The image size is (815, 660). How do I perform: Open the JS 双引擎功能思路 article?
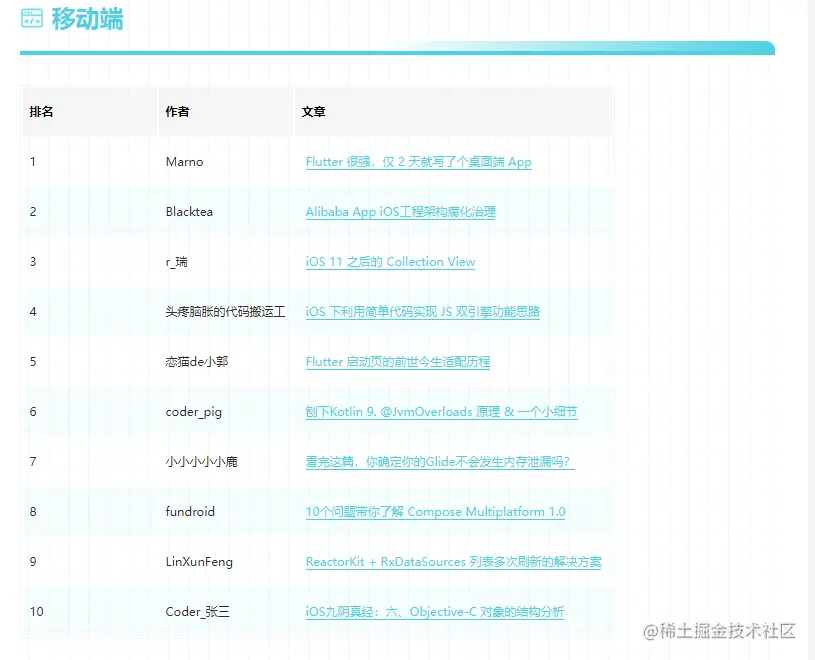click(421, 312)
